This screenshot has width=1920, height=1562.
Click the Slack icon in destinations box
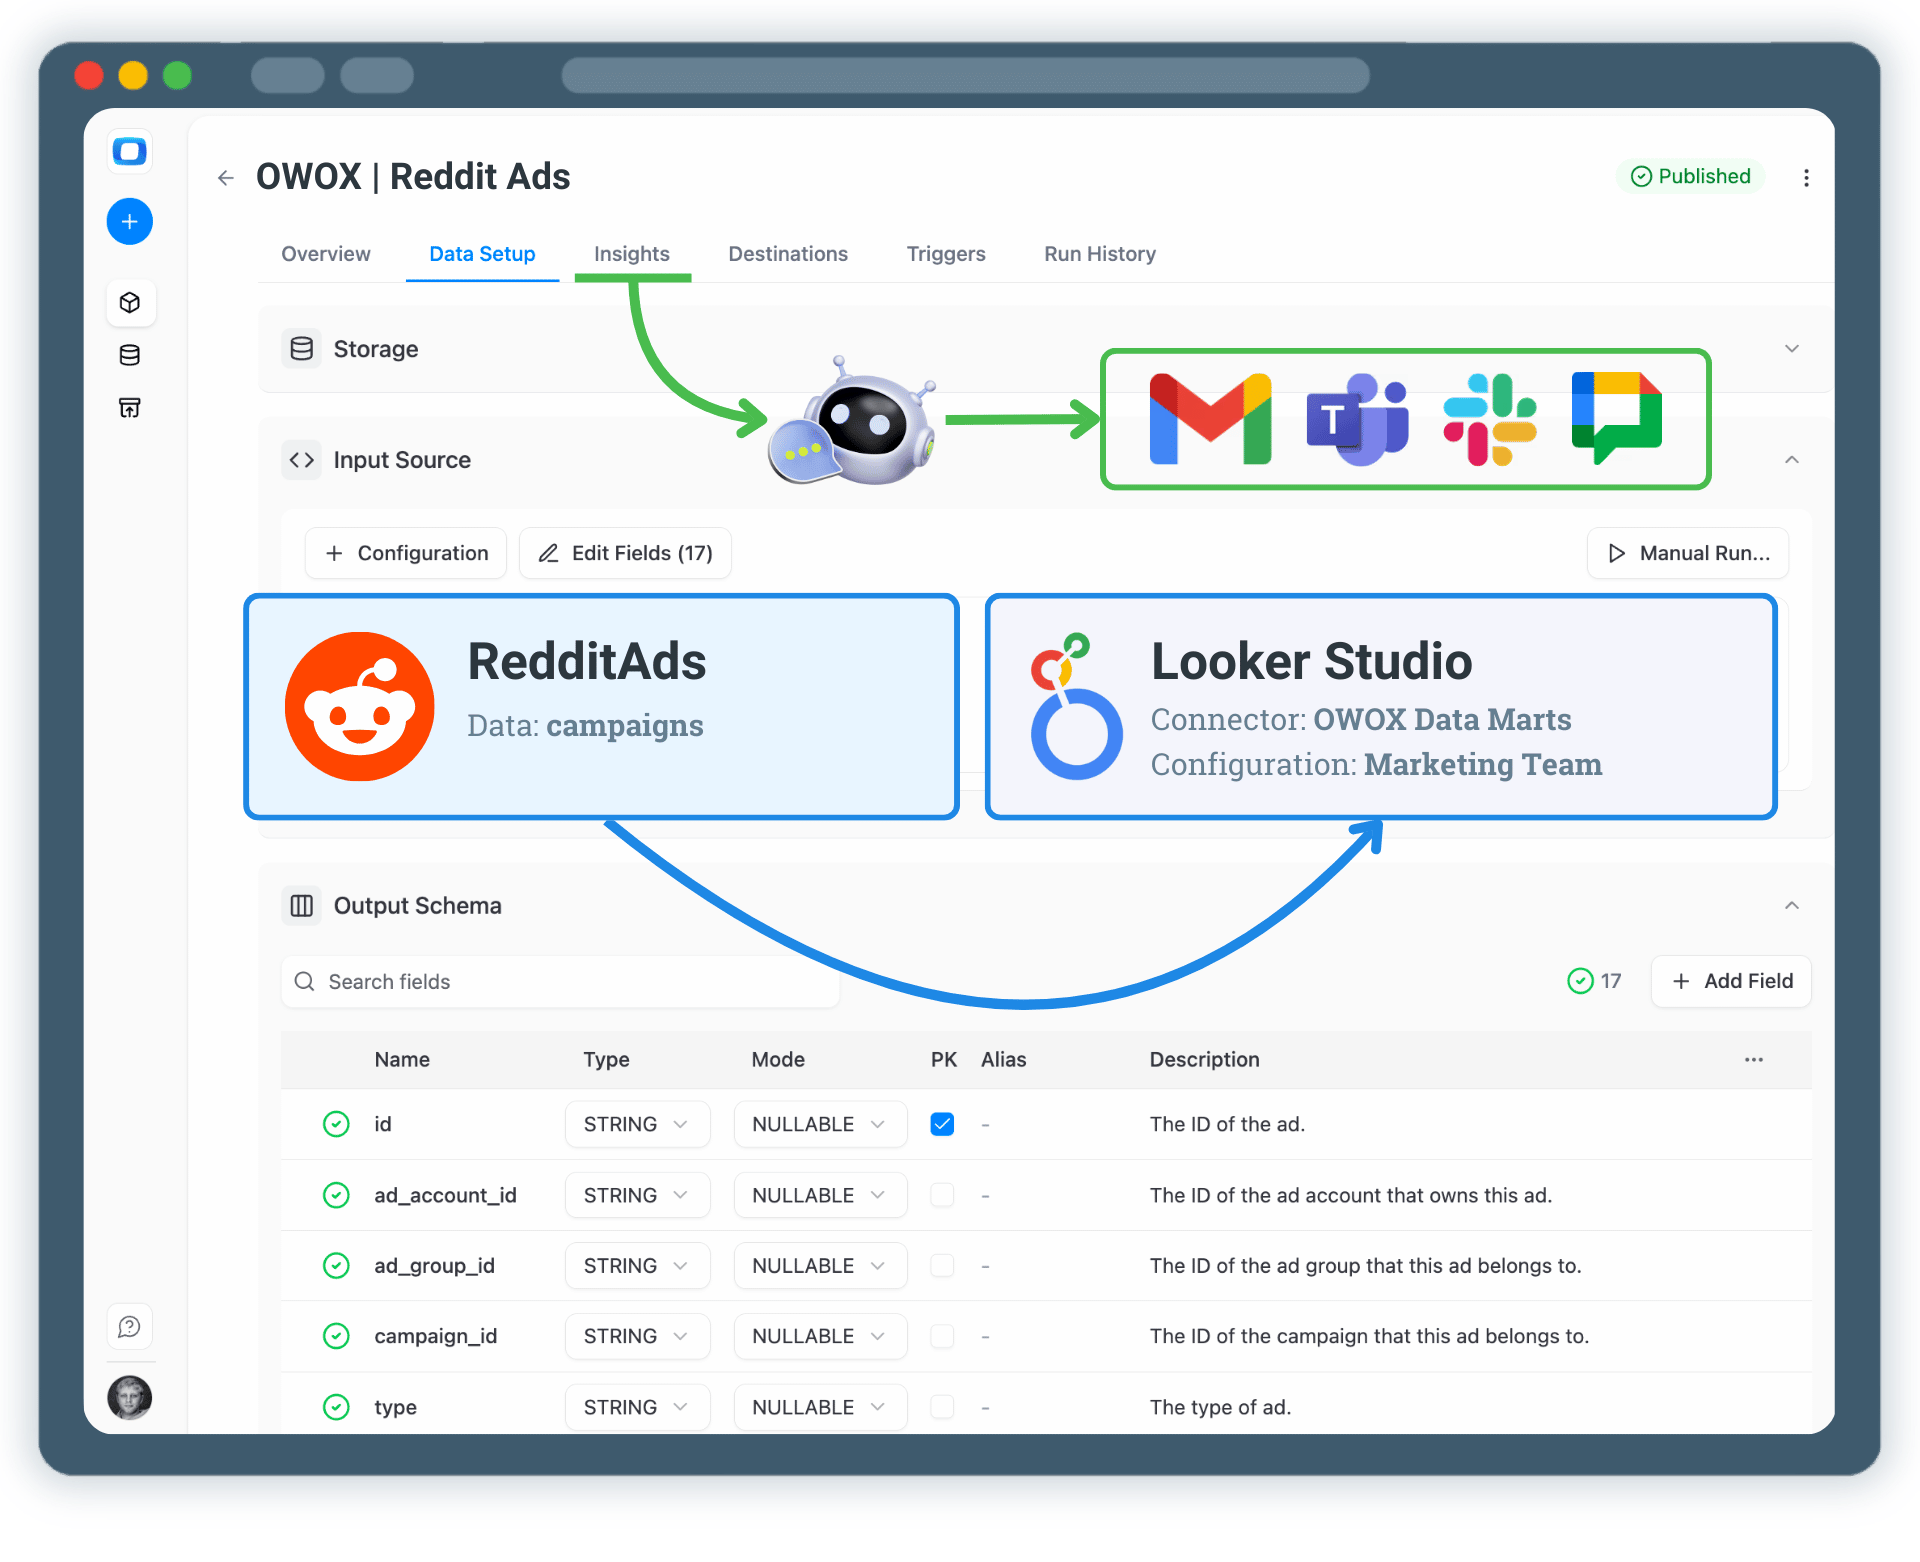(1489, 419)
